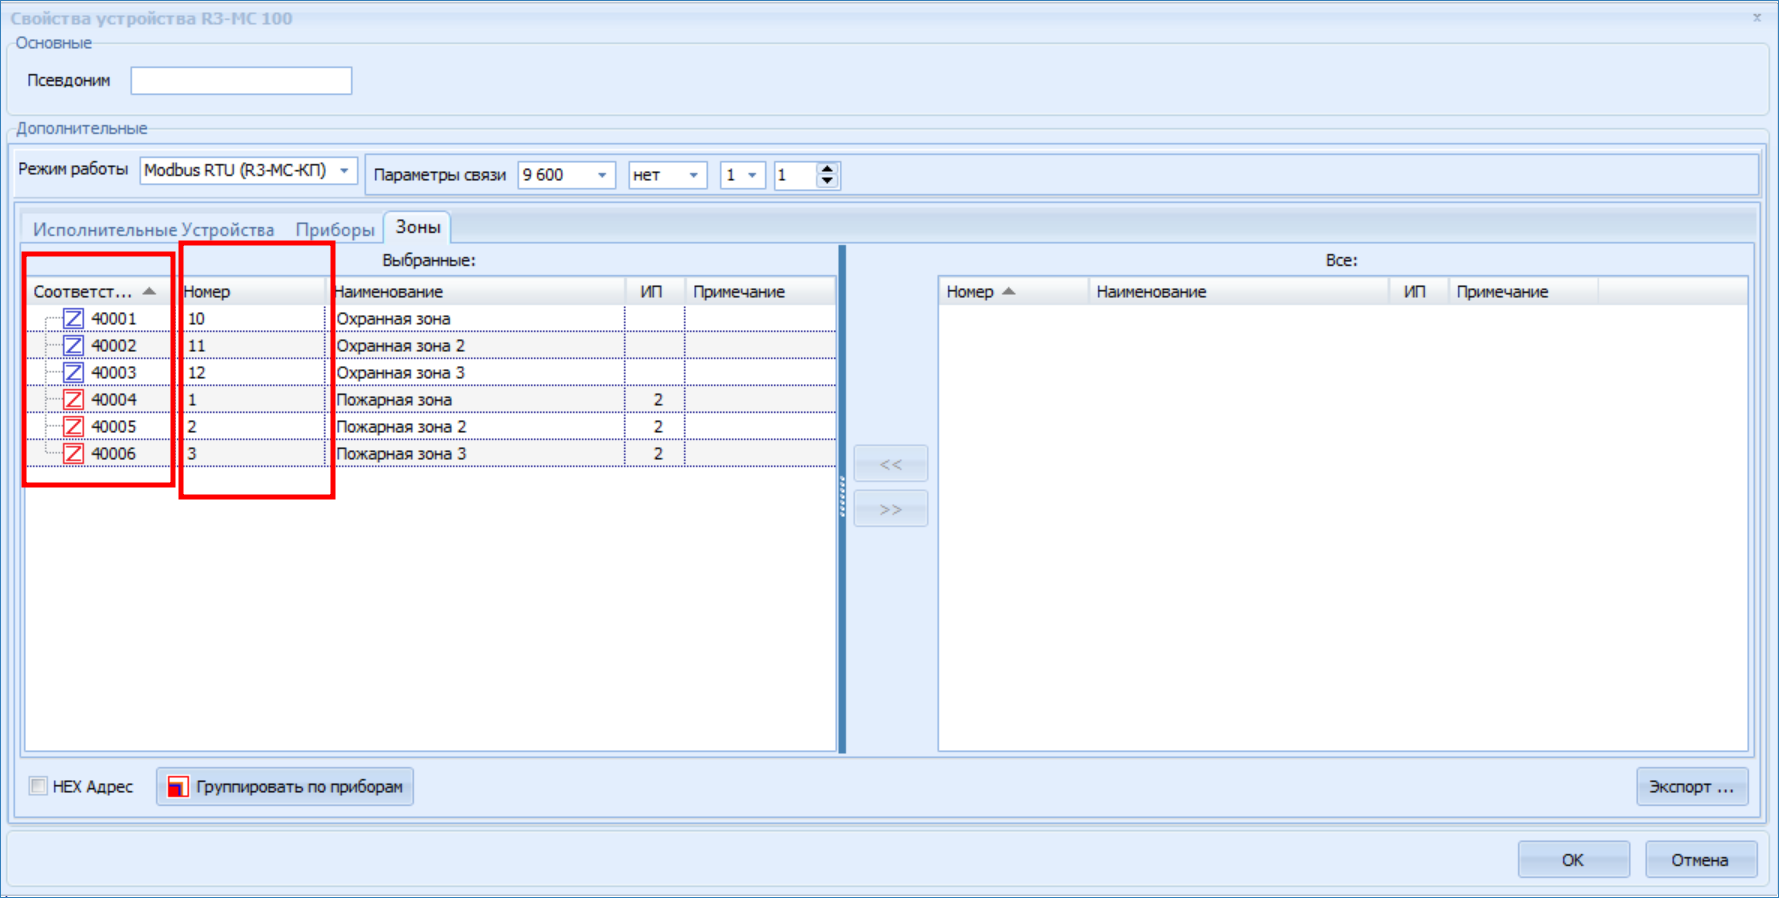
Task: Open the baud rate 9 600 dropdown
Action: [x=602, y=175]
